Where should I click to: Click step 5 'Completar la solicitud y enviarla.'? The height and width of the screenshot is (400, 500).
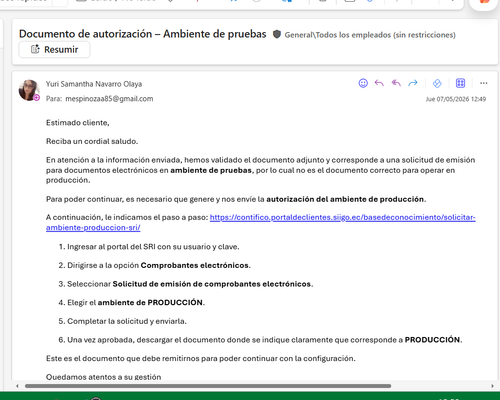click(x=127, y=321)
